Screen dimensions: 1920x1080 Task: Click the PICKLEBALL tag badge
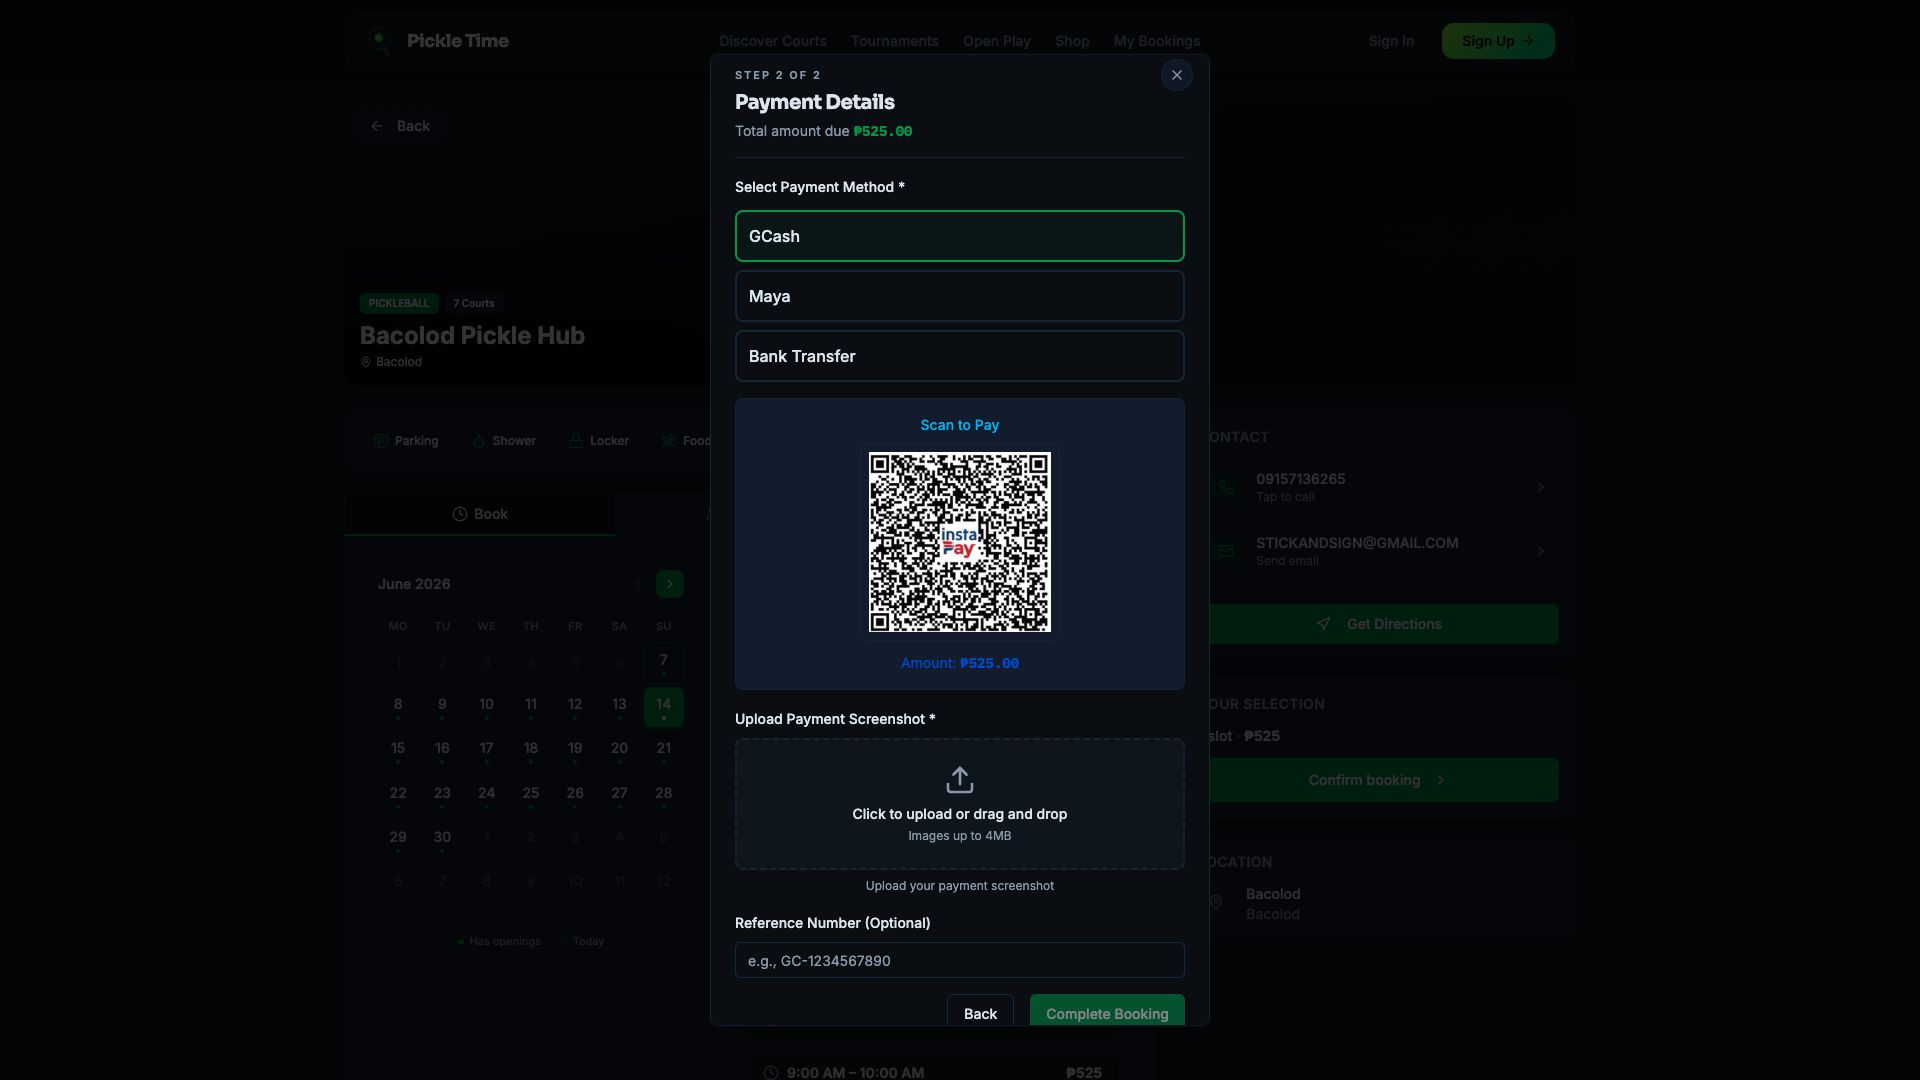[x=399, y=303]
